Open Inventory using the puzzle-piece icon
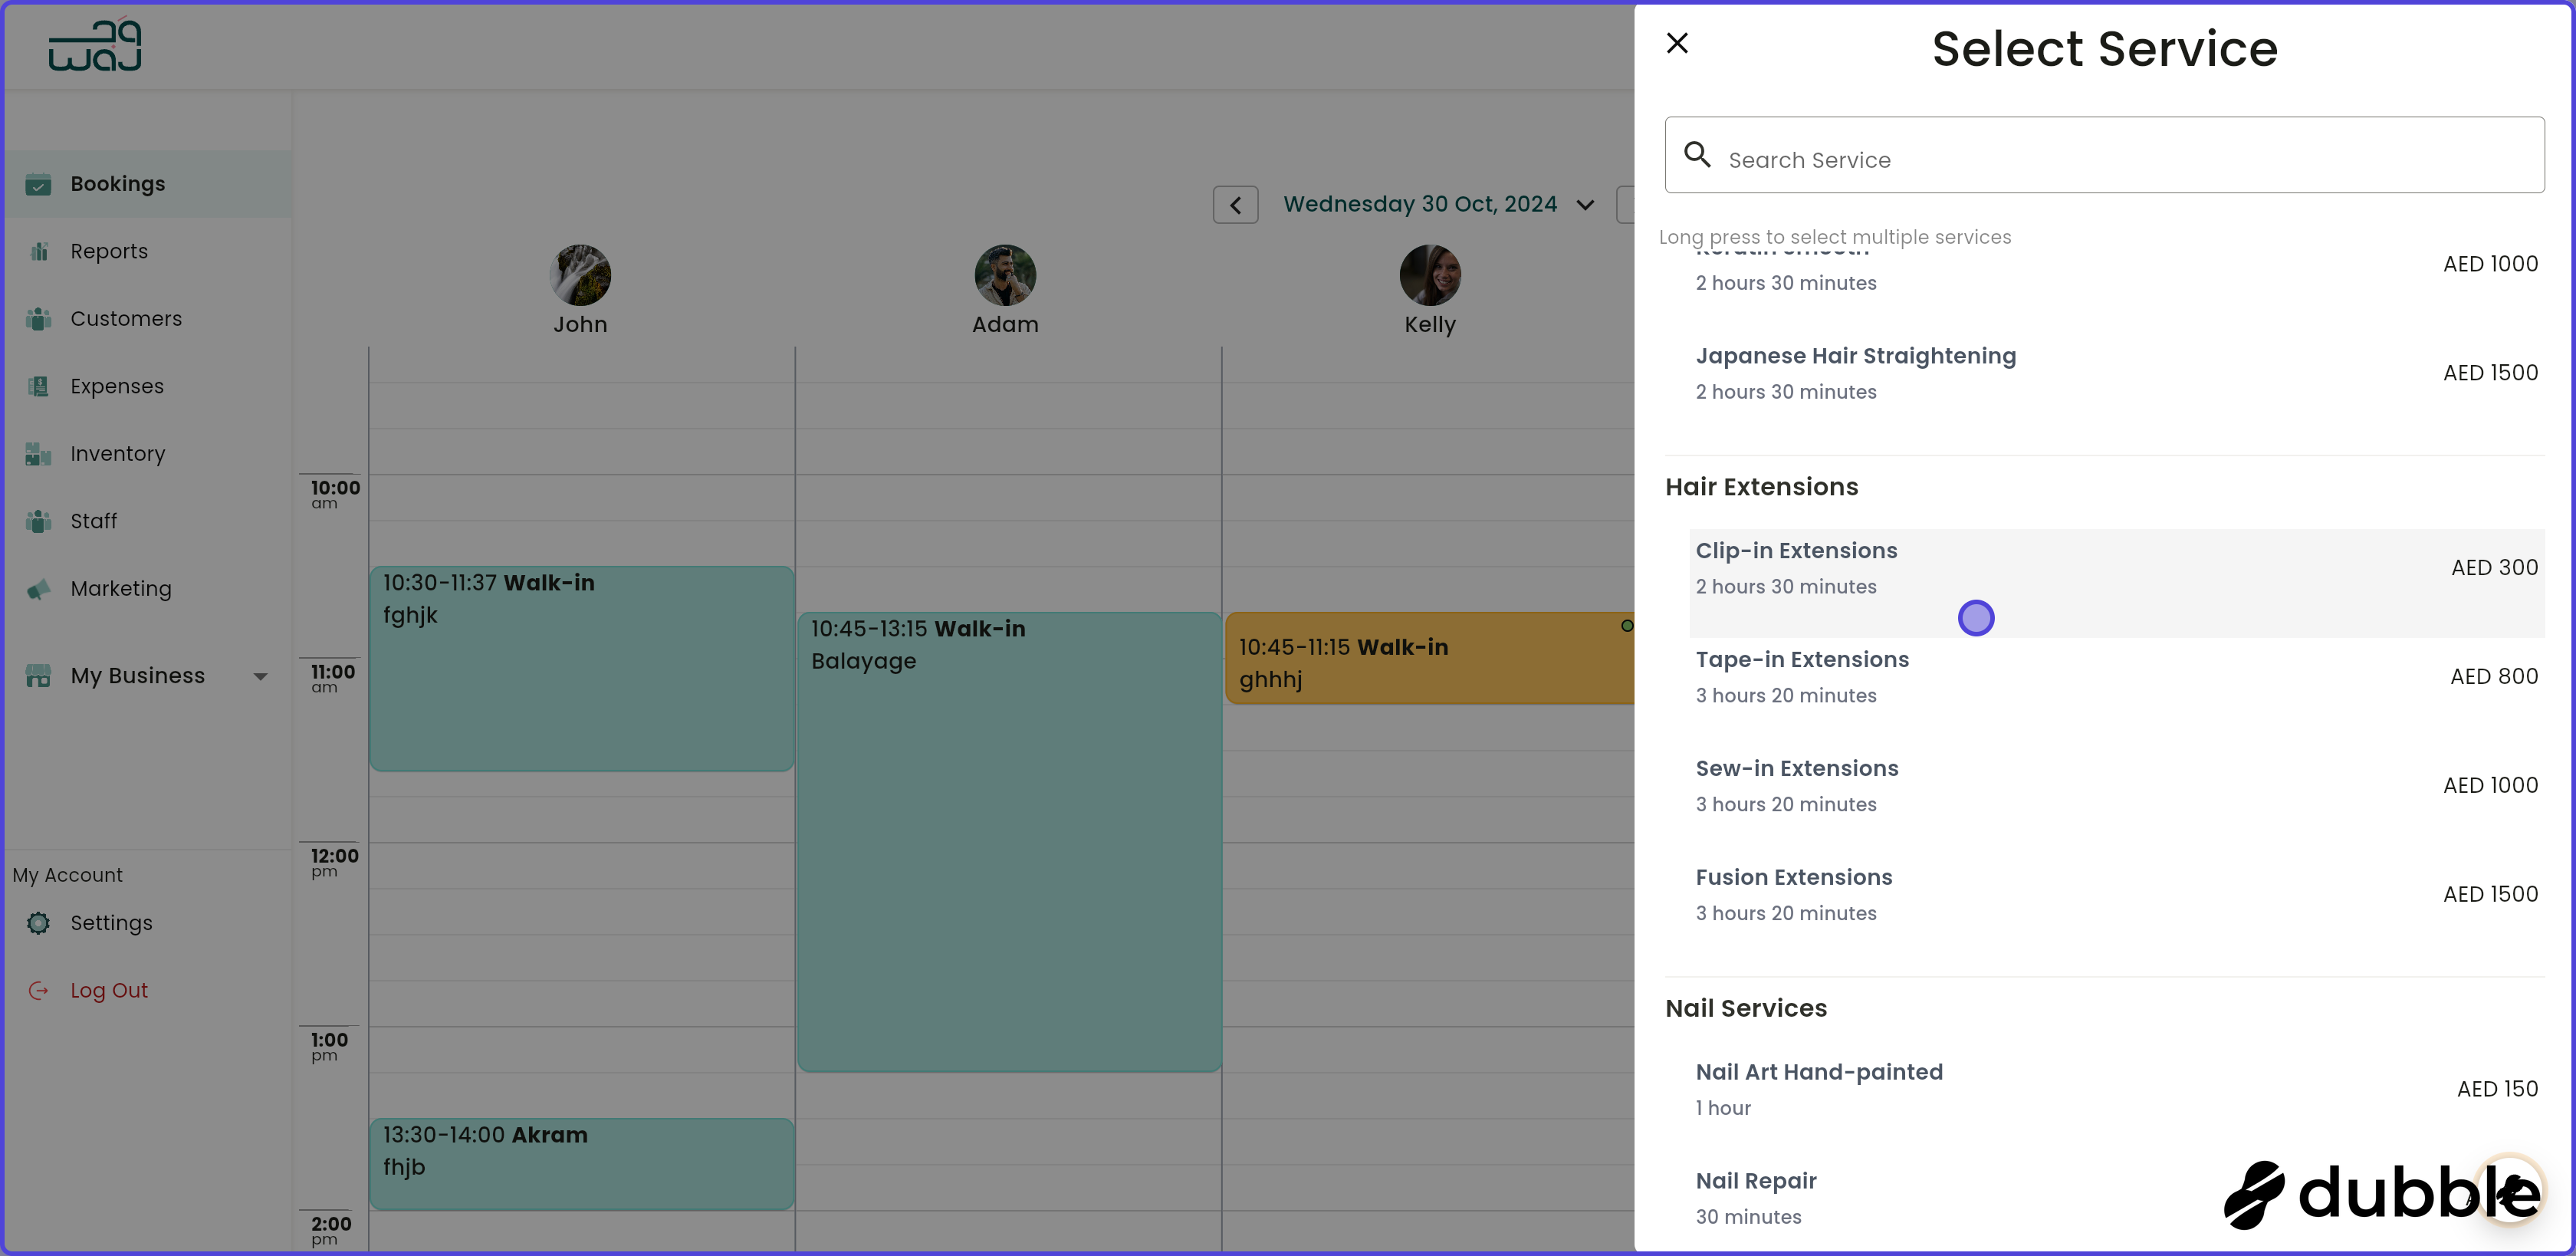Viewport: 2576px width, 1256px height. (x=37, y=454)
